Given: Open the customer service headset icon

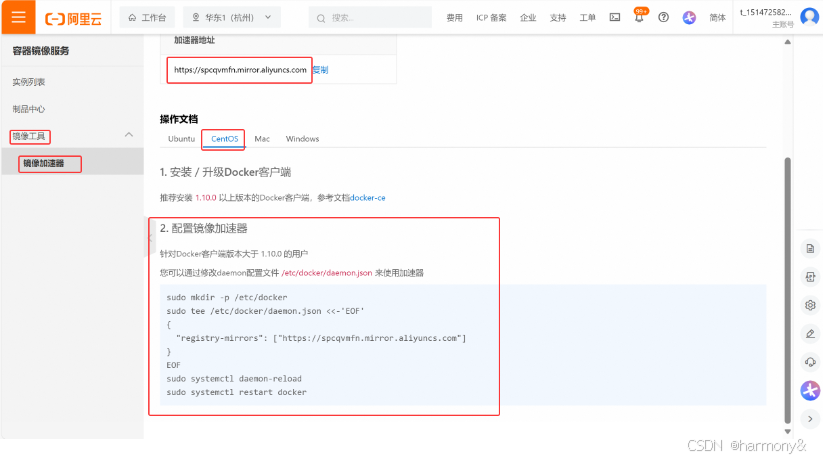Looking at the screenshot, I should 810,362.
